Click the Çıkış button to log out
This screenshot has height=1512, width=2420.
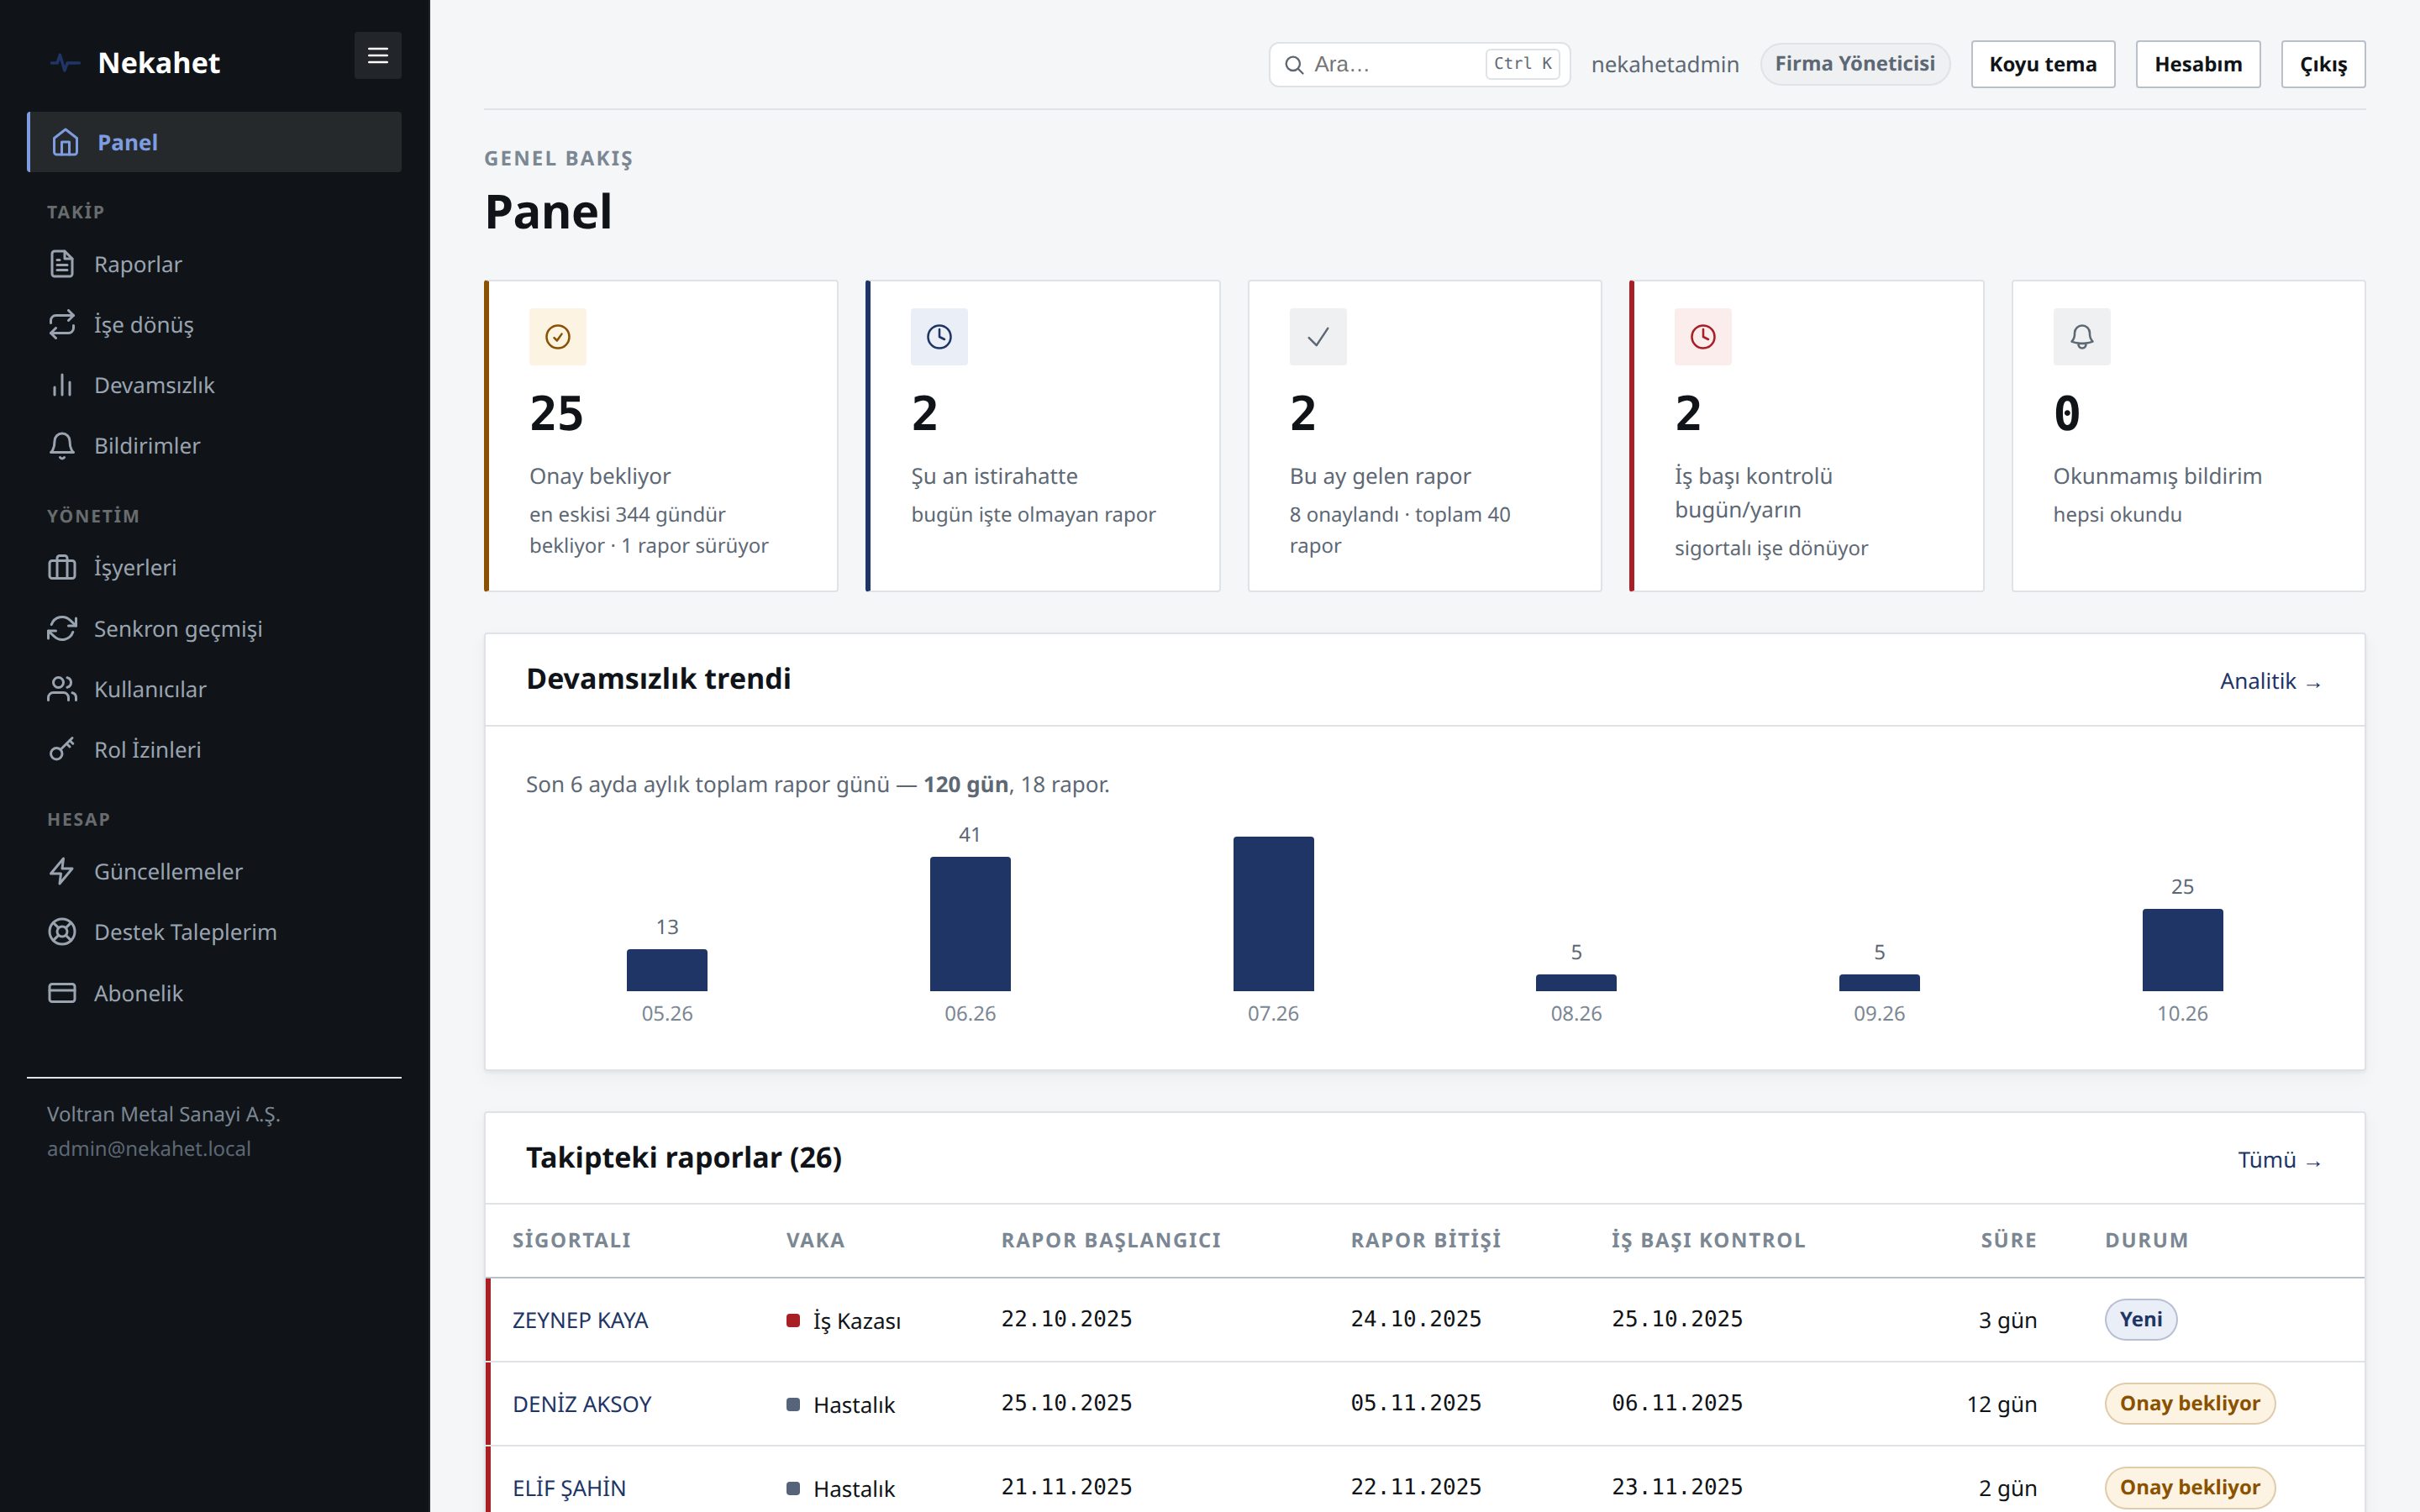pos(2322,64)
